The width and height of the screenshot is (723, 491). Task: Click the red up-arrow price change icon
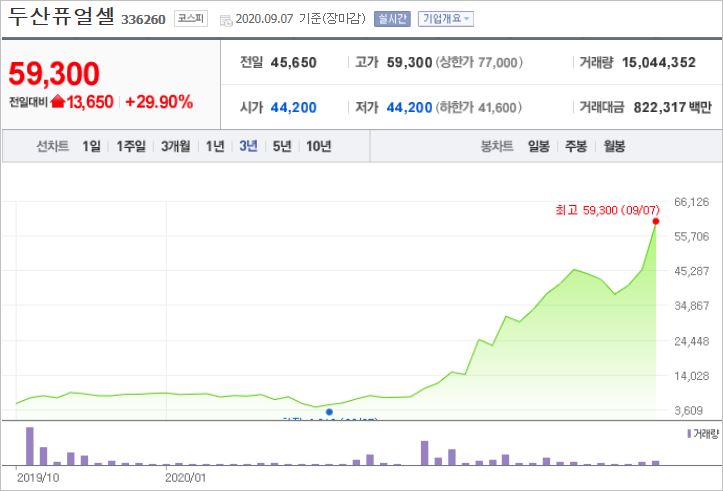58,101
